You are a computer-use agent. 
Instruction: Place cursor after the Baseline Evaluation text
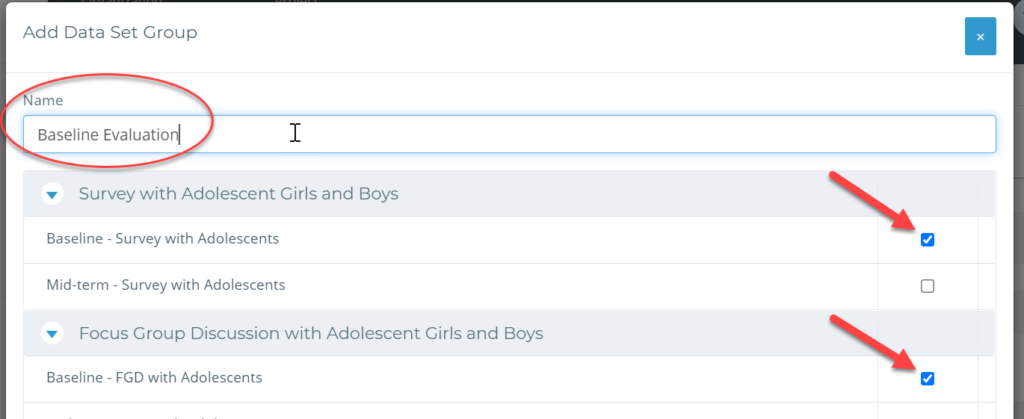click(180, 134)
